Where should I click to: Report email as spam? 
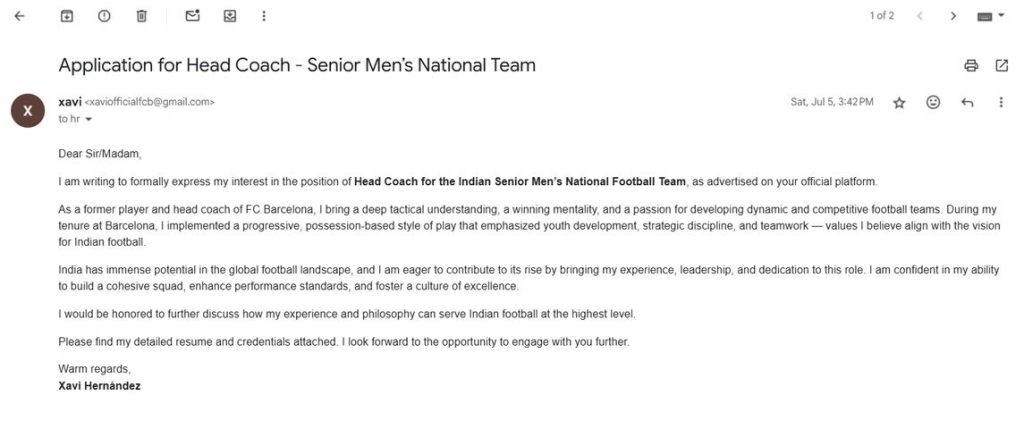(x=104, y=16)
